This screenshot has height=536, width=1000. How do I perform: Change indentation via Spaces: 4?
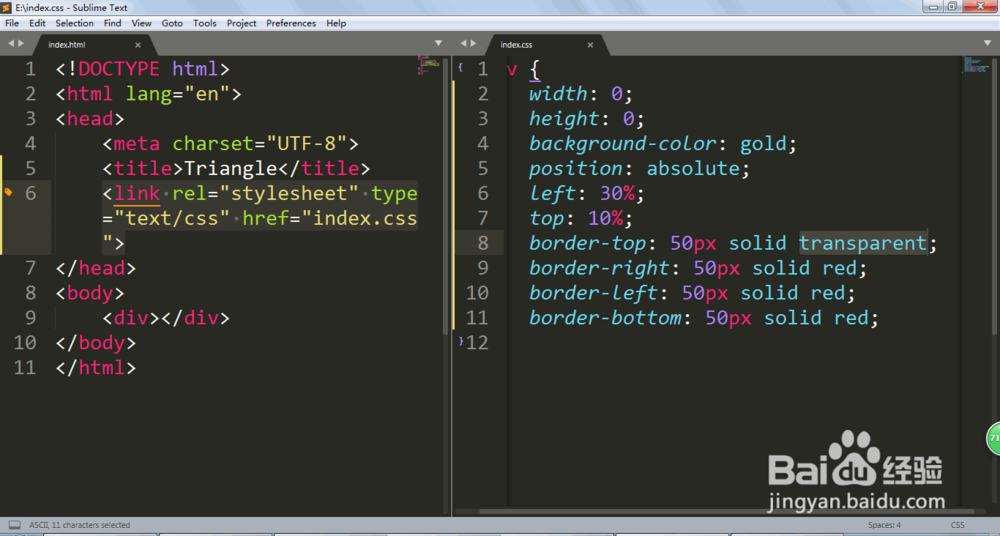click(x=884, y=525)
